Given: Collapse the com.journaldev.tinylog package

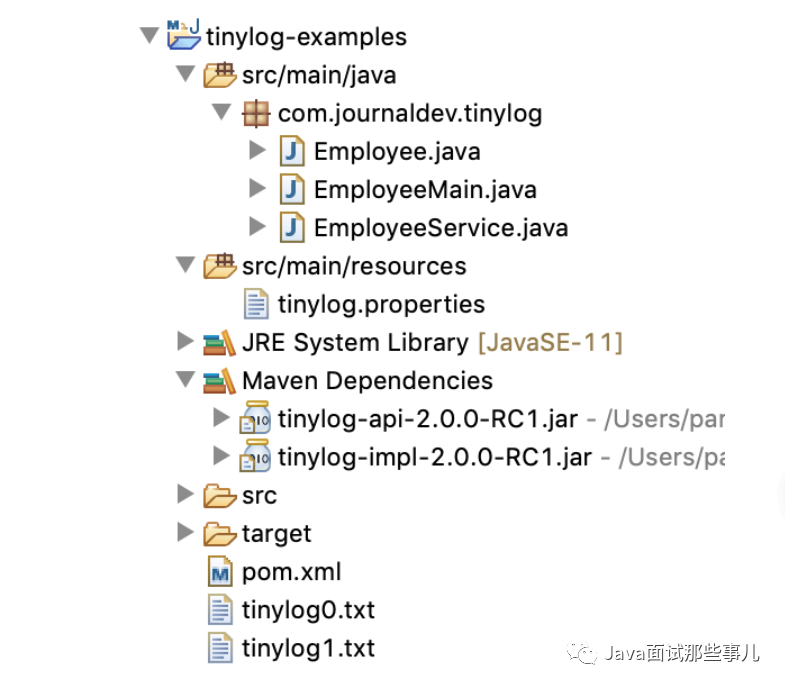Looking at the screenshot, I should pos(221,112).
